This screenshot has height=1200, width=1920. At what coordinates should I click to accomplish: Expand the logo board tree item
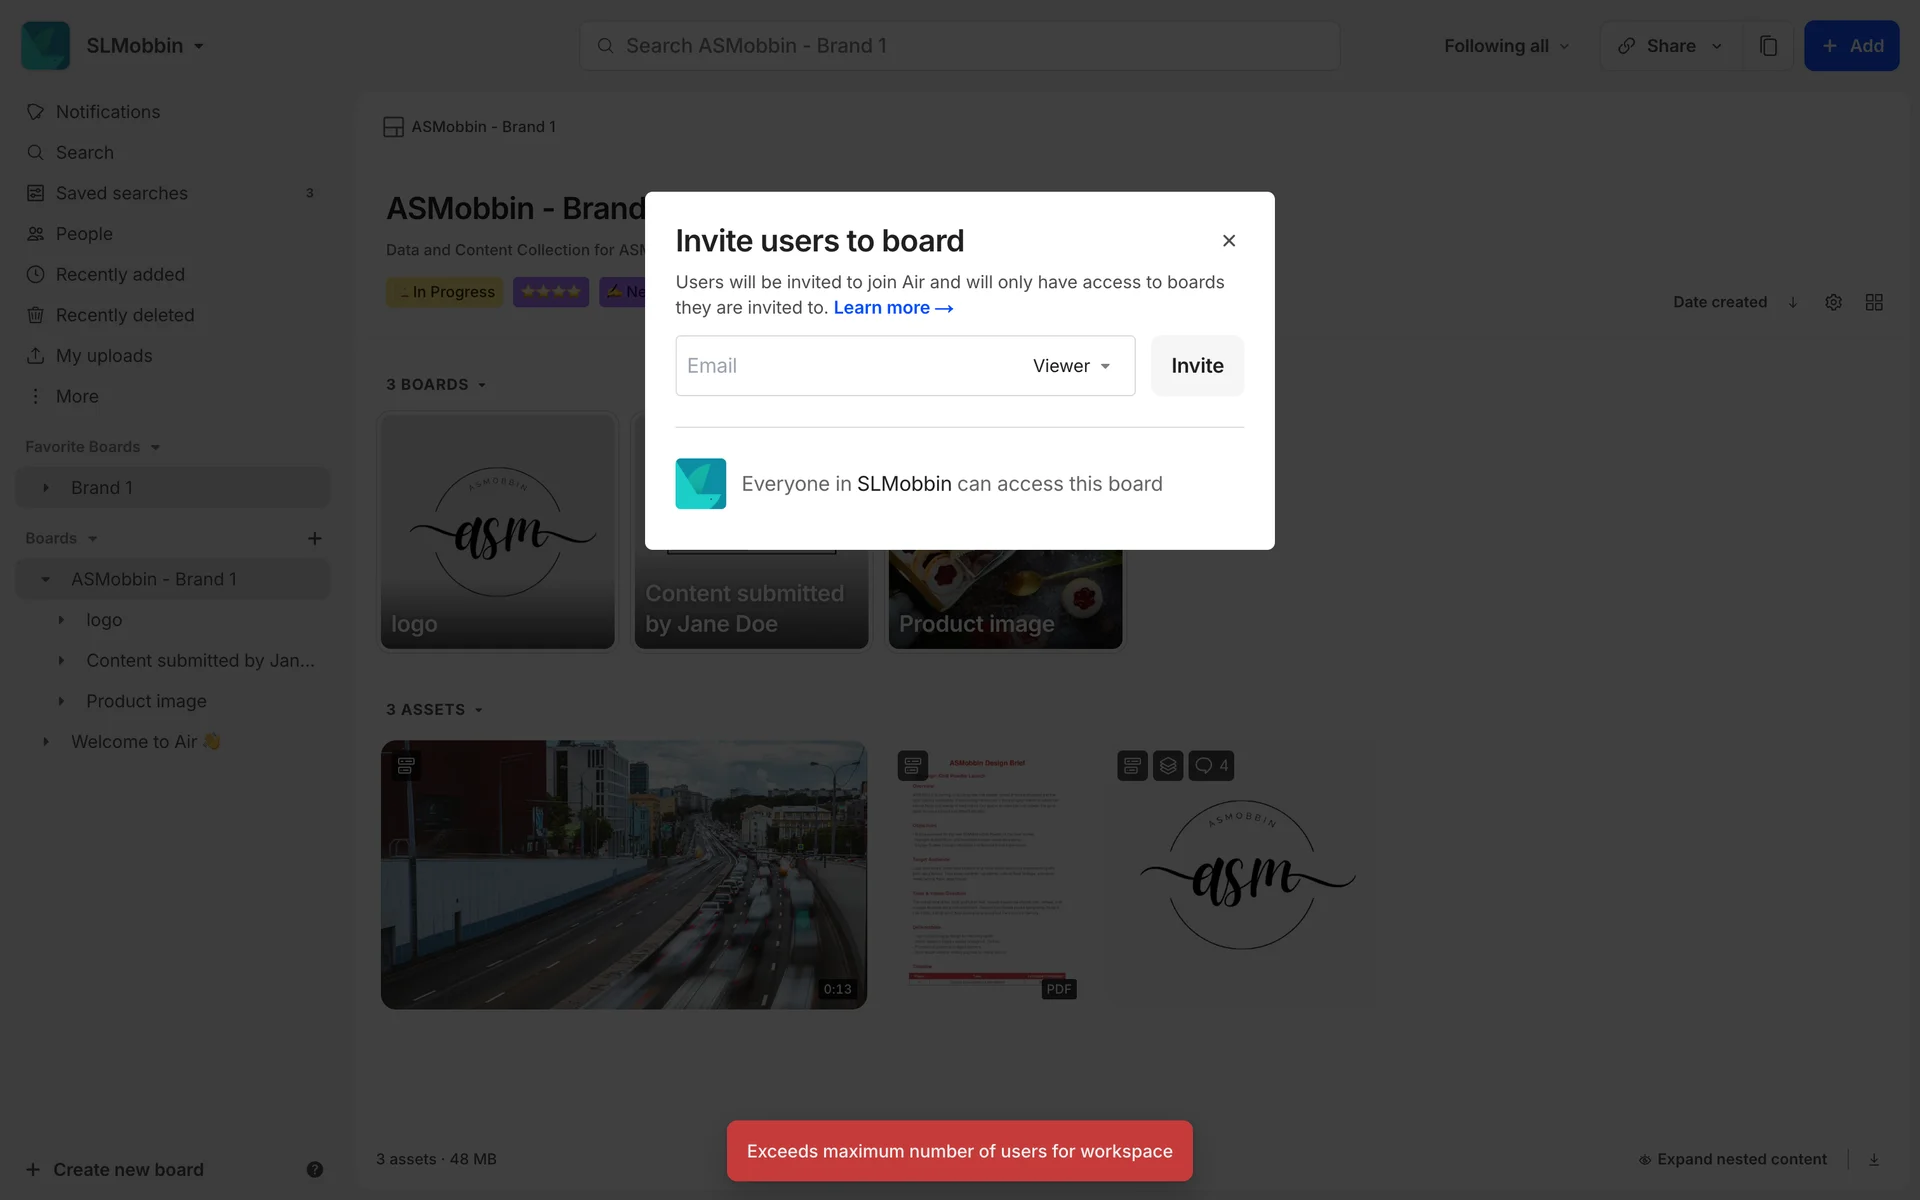pyautogui.click(x=61, y=620)
